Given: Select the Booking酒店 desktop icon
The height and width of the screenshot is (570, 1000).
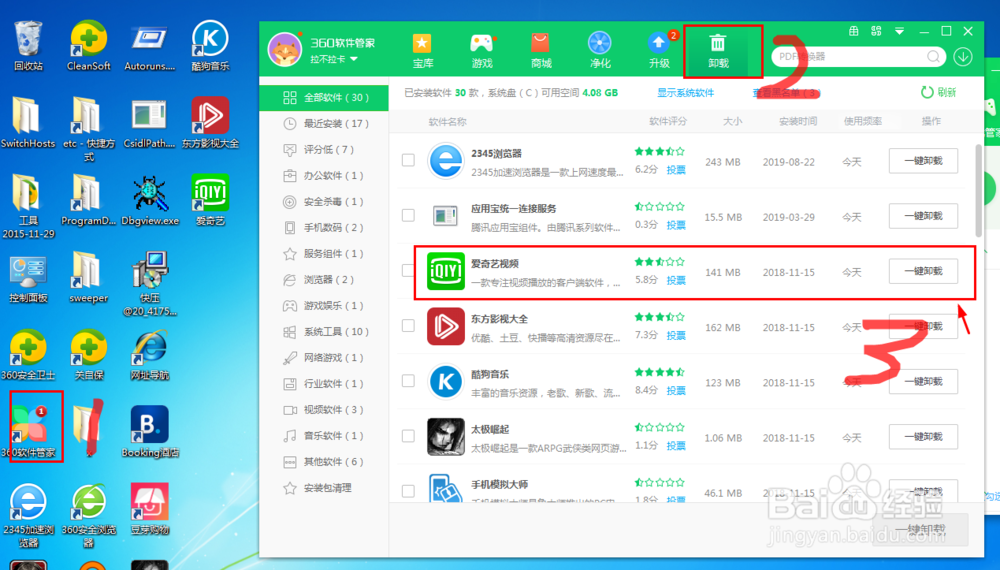Looking at the screenshot, I should [150, 432].
